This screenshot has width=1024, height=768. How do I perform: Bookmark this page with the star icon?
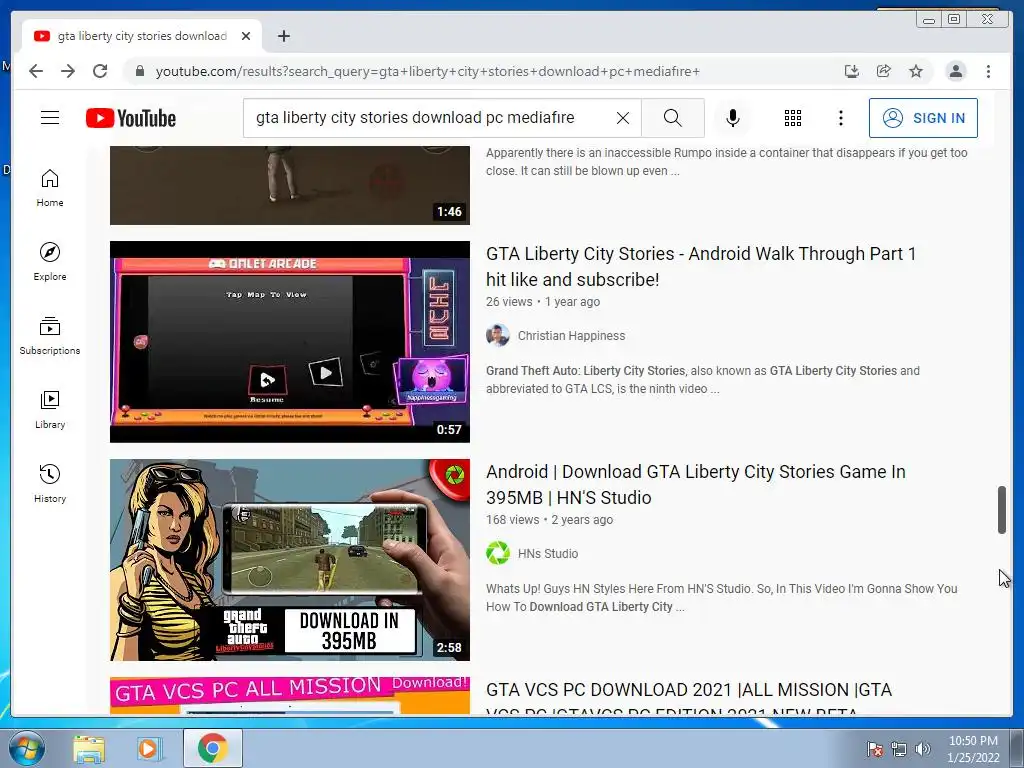pyautogui.click(x=916, y=71)
